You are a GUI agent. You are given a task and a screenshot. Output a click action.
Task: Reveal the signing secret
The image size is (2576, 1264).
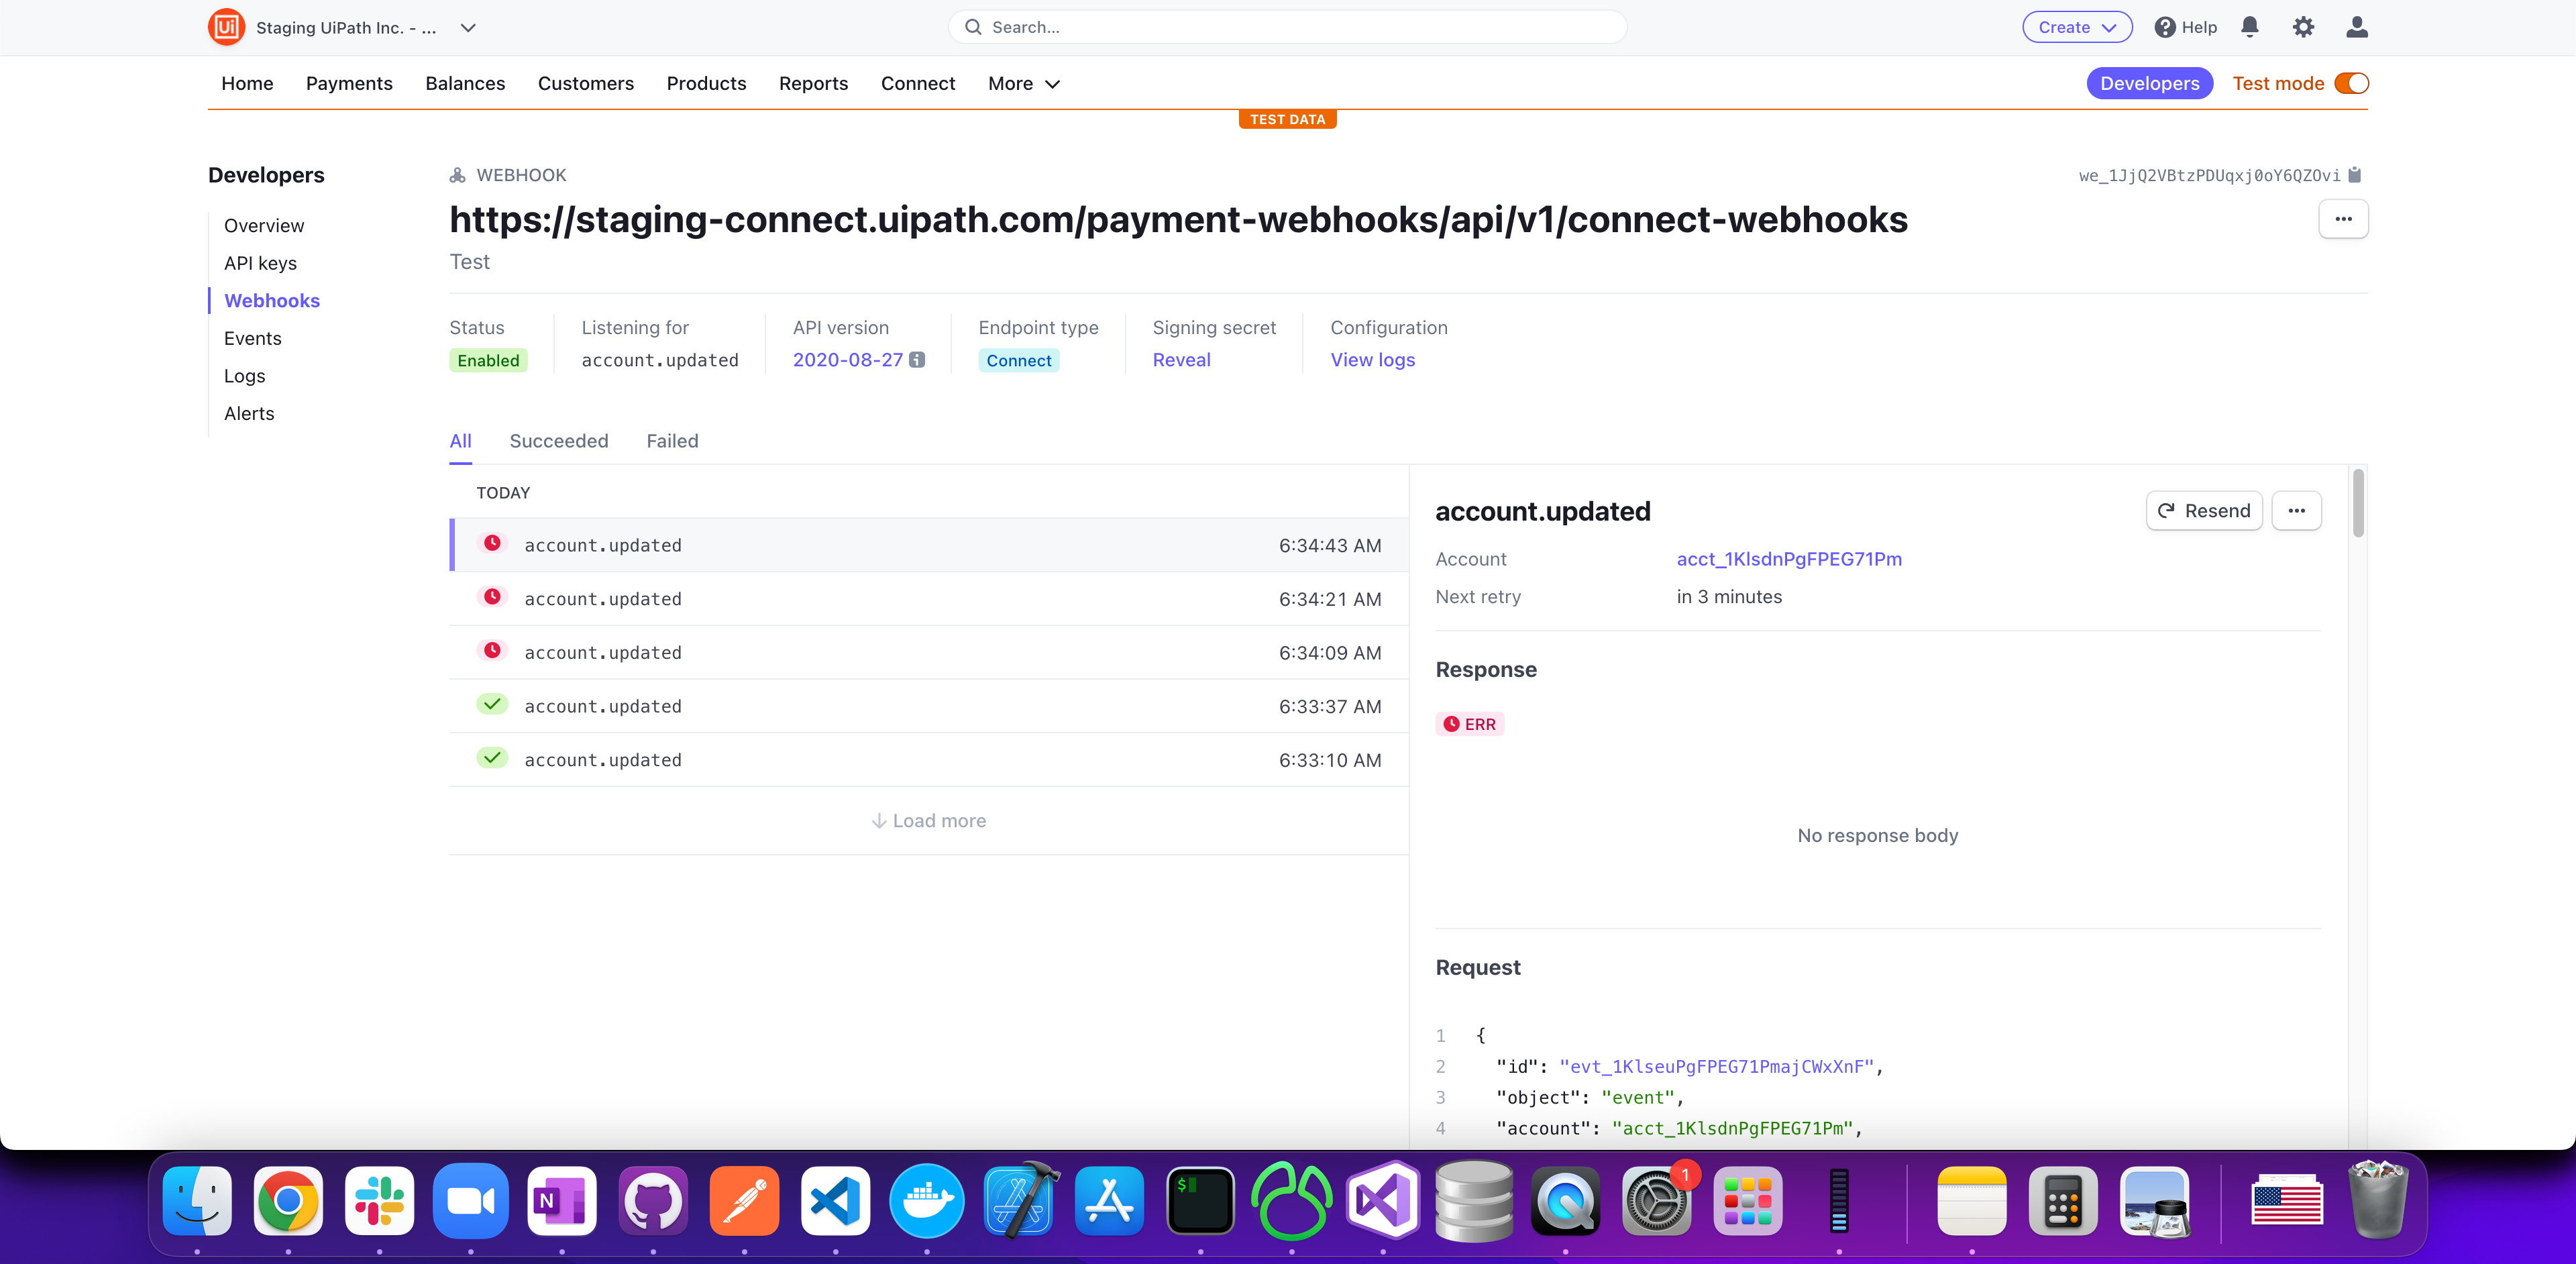[x=1181, y=360]
